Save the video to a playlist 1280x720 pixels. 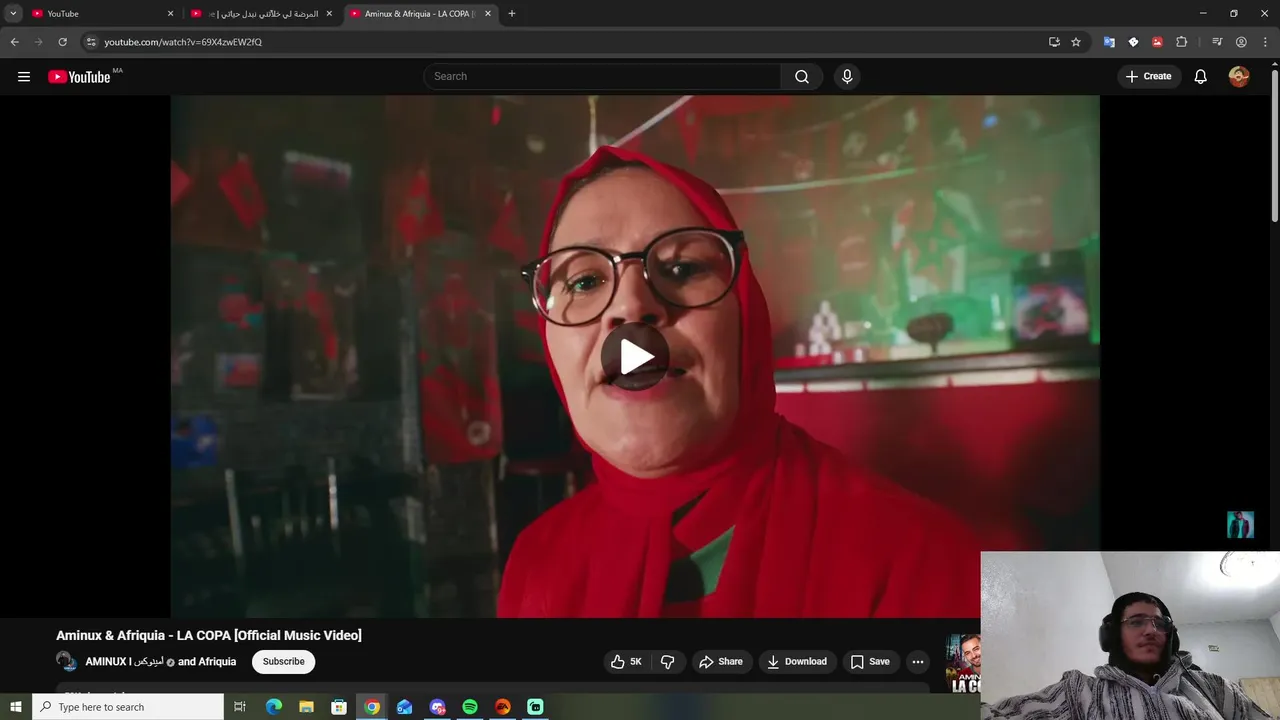(x=870, y=662)
